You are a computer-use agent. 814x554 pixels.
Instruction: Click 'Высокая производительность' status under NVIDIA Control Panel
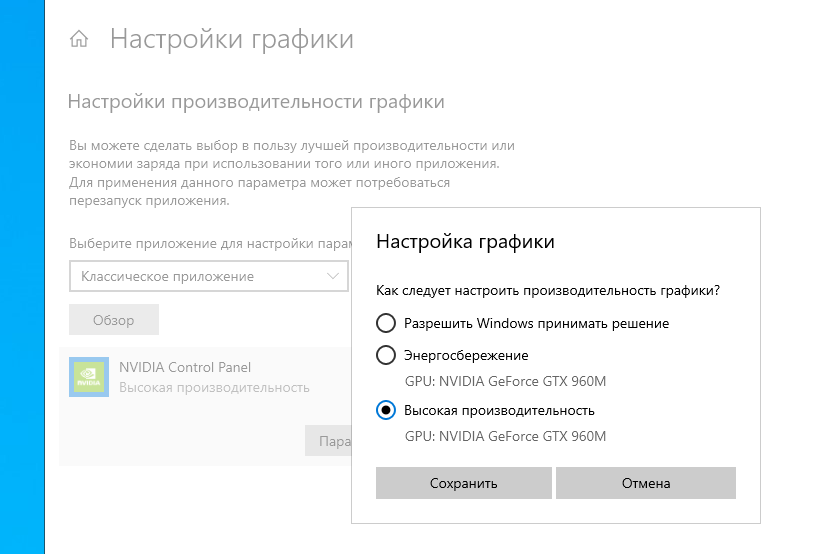[x=214, y=387]
